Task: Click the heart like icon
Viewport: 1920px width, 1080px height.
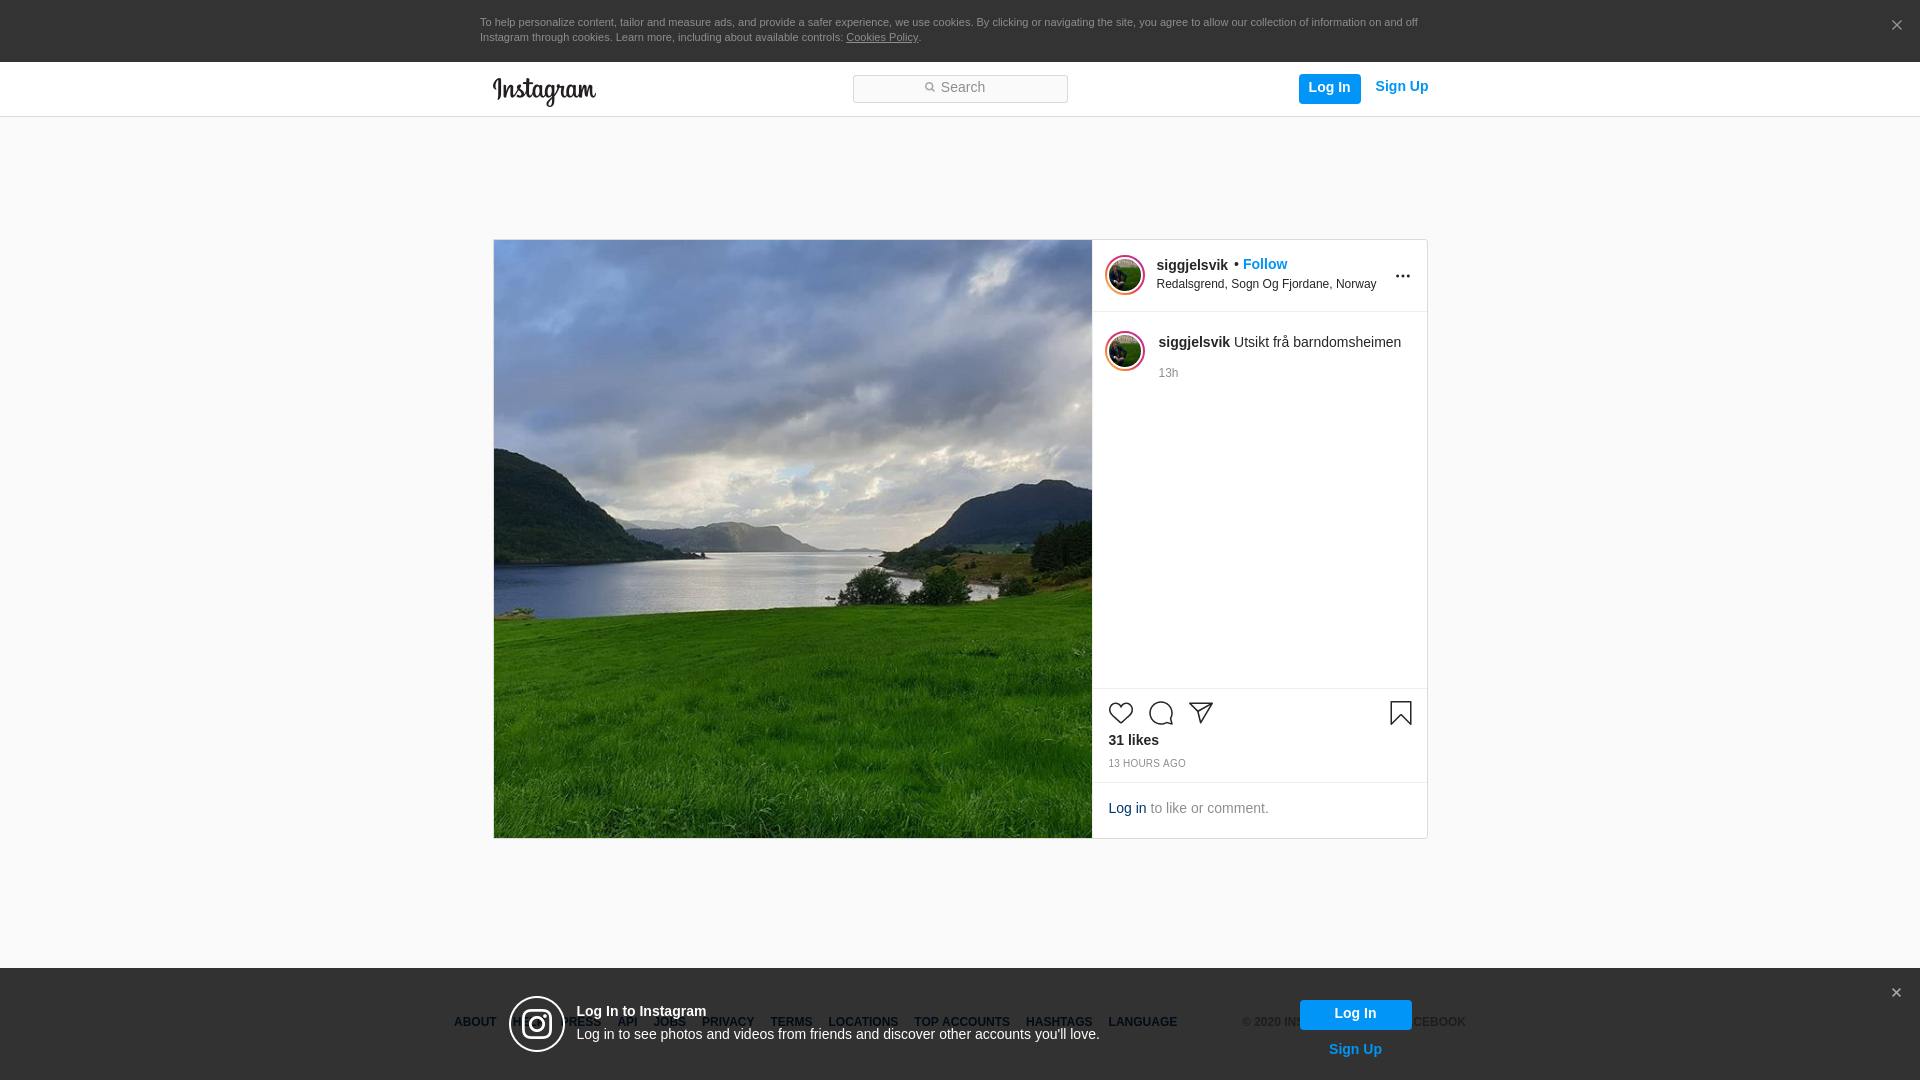Action: click(x=1120, y=713)
